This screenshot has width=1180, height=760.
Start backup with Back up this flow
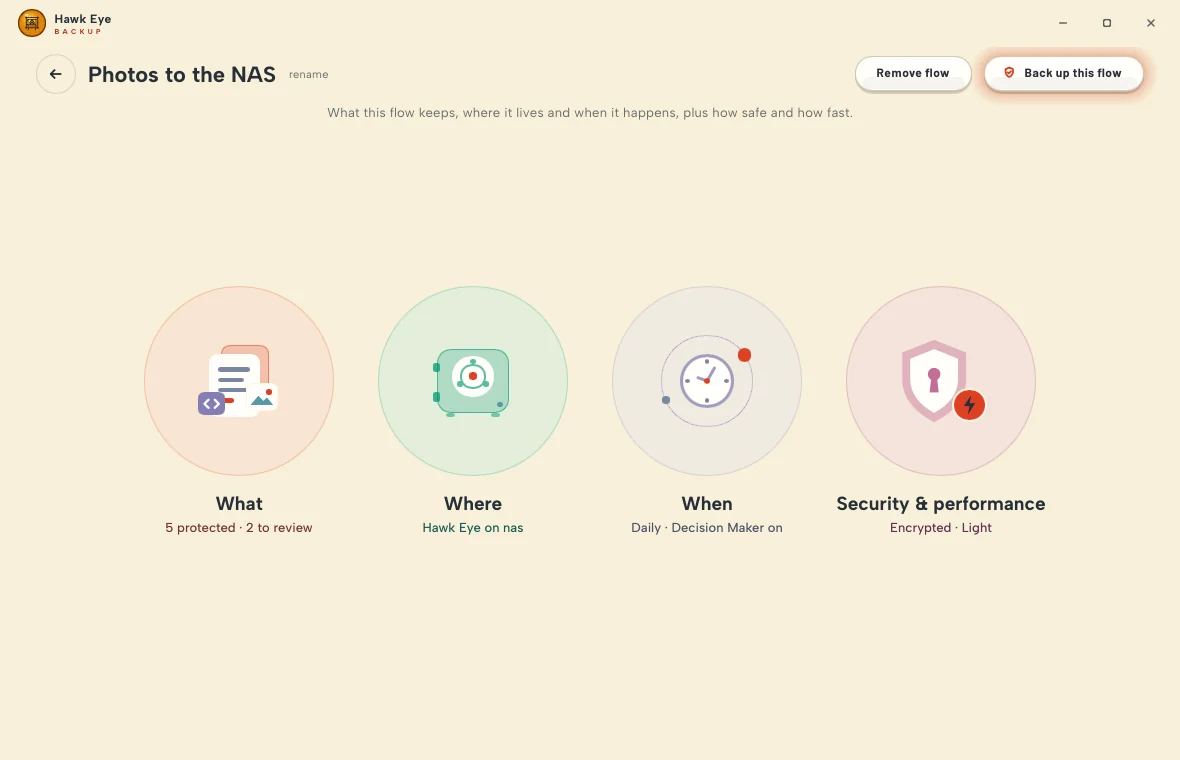tap(1063, 73)
